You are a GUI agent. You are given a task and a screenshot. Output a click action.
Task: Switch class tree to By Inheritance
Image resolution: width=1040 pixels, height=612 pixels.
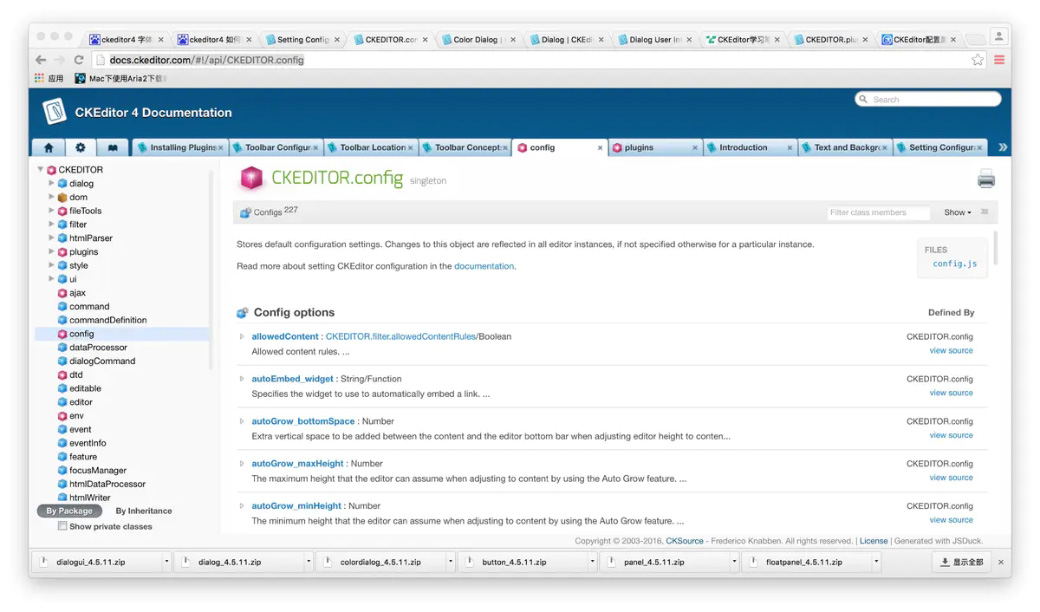143,511
